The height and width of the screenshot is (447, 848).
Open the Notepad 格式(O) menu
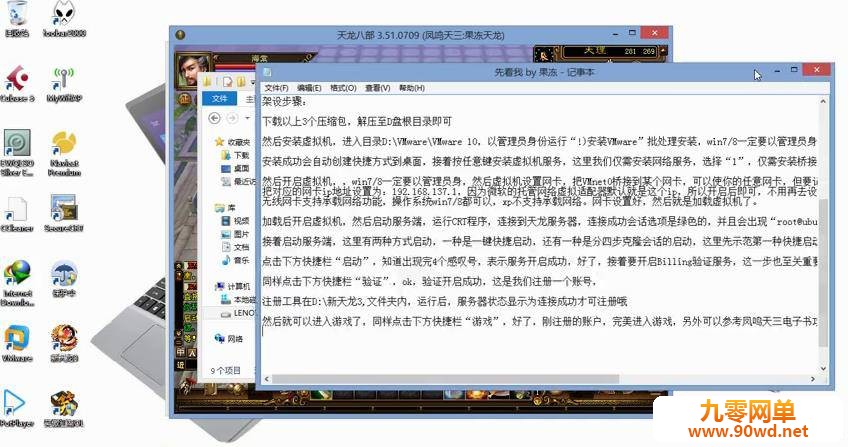pos(343,88)
